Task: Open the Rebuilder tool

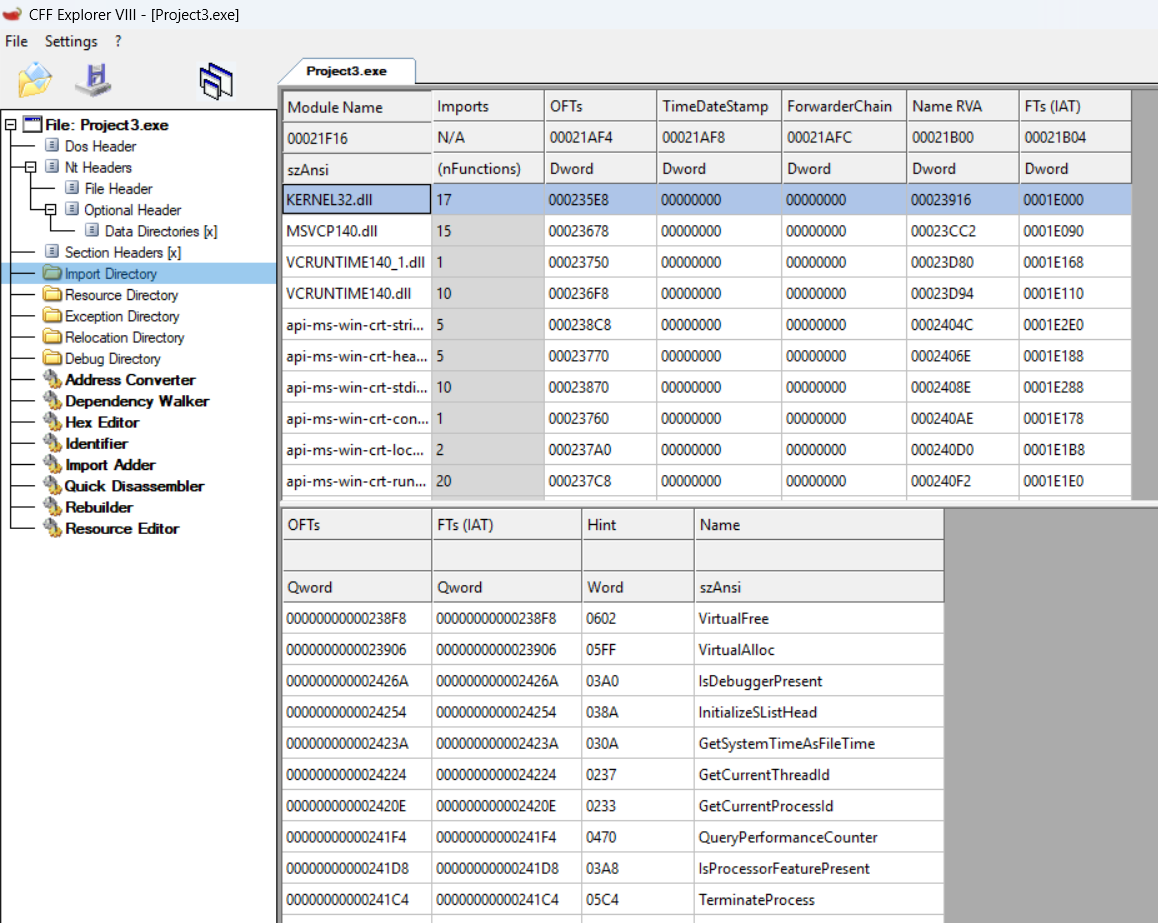Action: 99,507
